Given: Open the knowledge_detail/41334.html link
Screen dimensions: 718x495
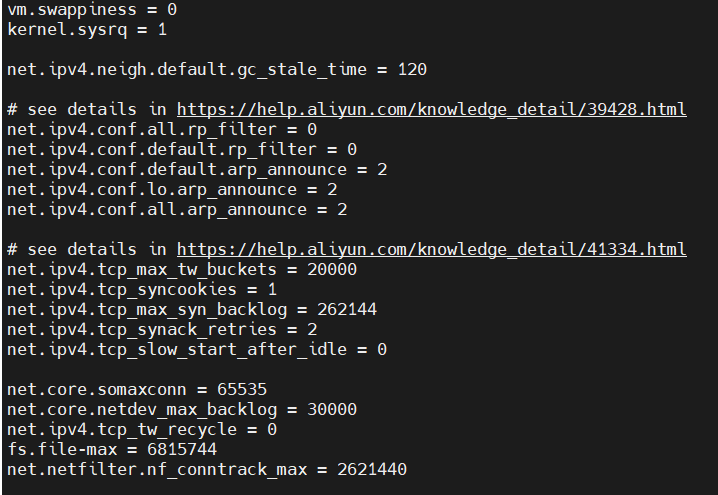Looking at the screenshot, I should pyautogui.click(x=431, y=250).
